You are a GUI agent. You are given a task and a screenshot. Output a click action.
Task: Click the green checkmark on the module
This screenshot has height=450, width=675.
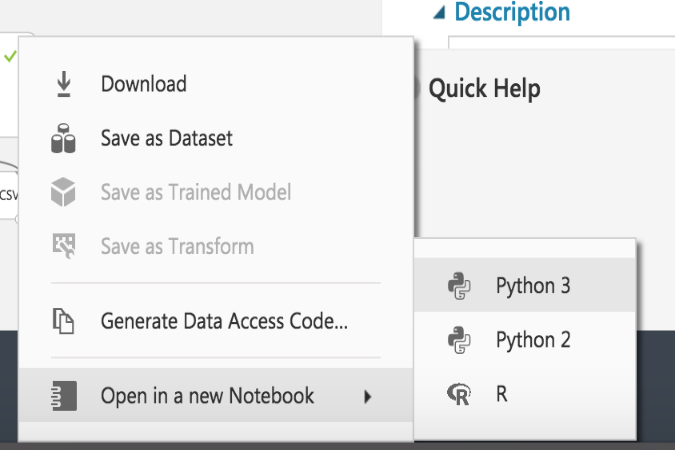pos(10,57)
